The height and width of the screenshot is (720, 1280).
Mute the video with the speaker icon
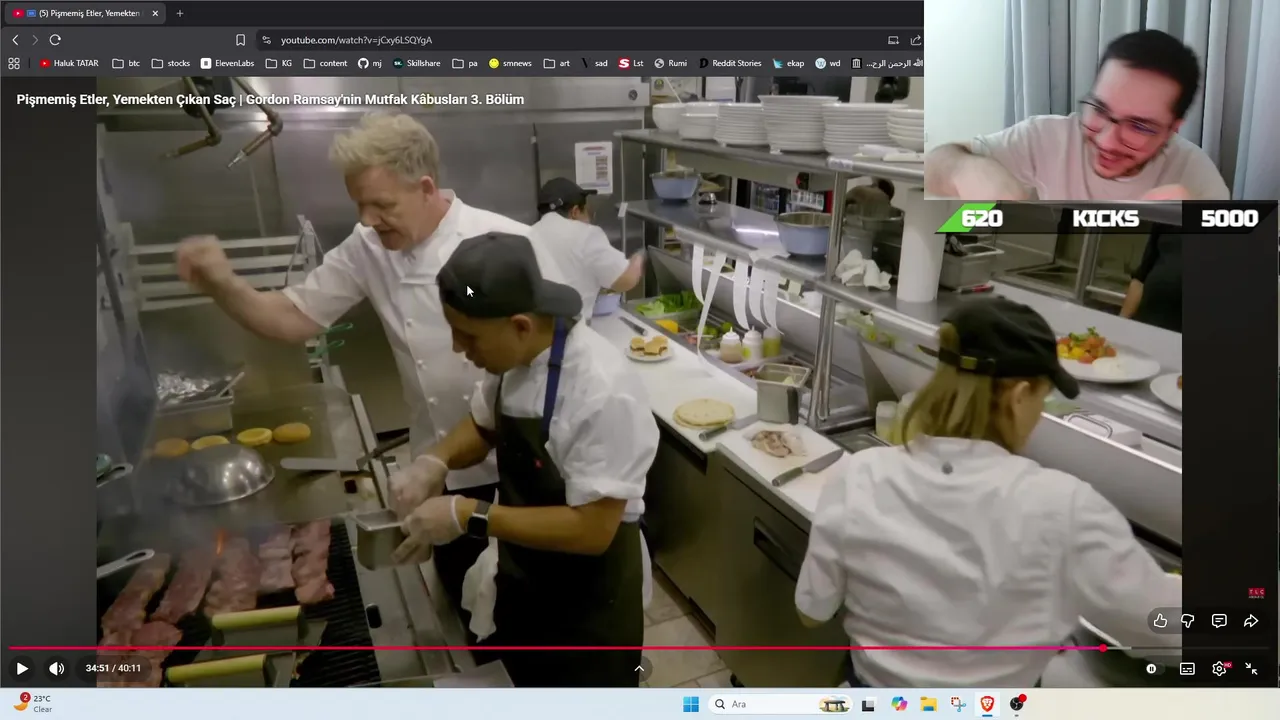56,668
